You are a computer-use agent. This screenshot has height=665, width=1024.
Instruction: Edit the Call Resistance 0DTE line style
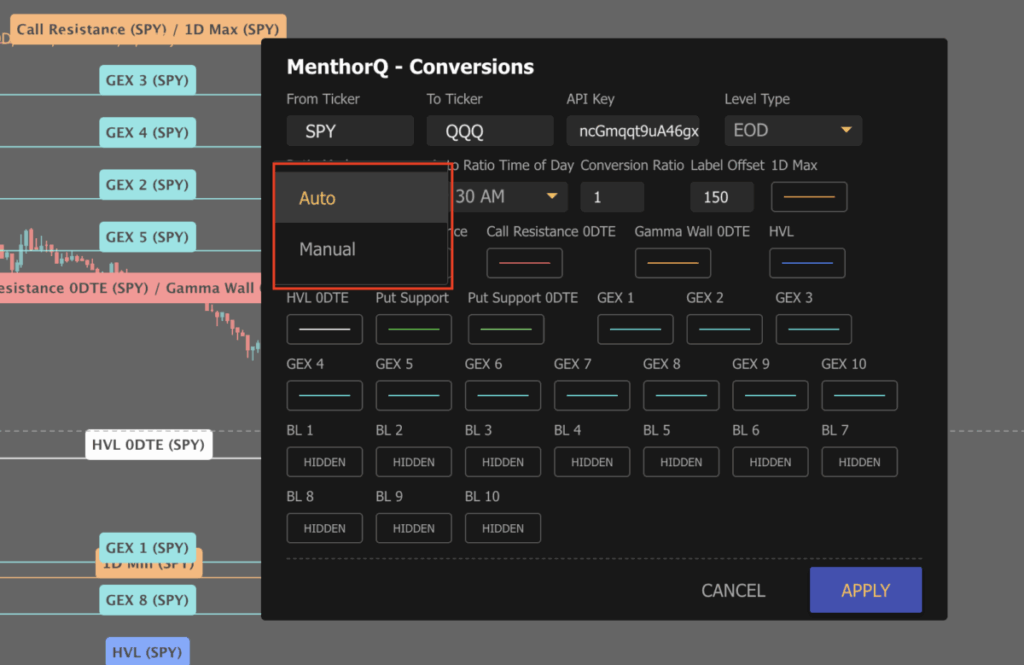pos(524,263)
